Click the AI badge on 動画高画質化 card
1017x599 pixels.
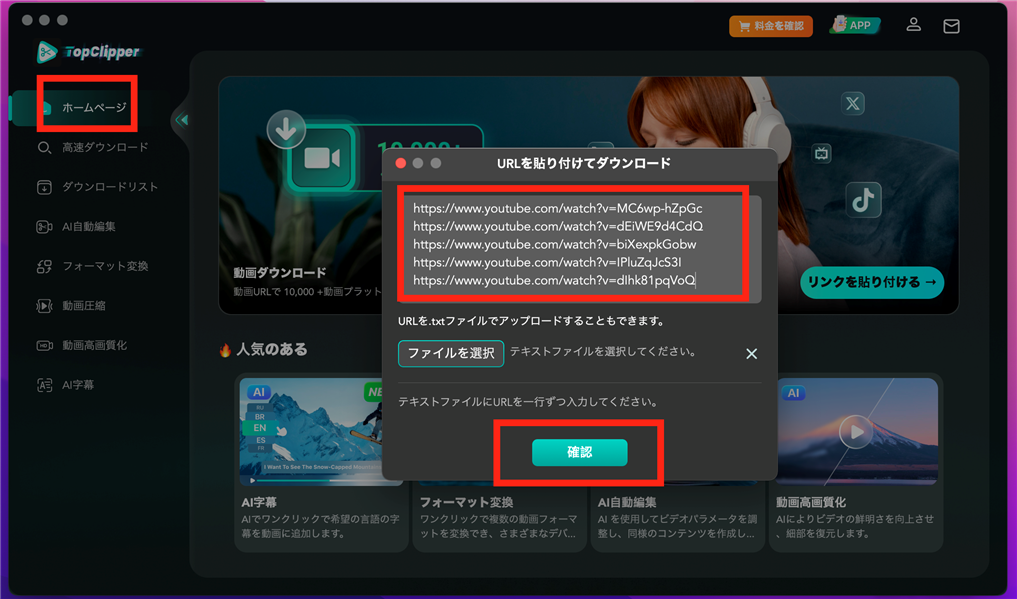click(x=793, y=393)
